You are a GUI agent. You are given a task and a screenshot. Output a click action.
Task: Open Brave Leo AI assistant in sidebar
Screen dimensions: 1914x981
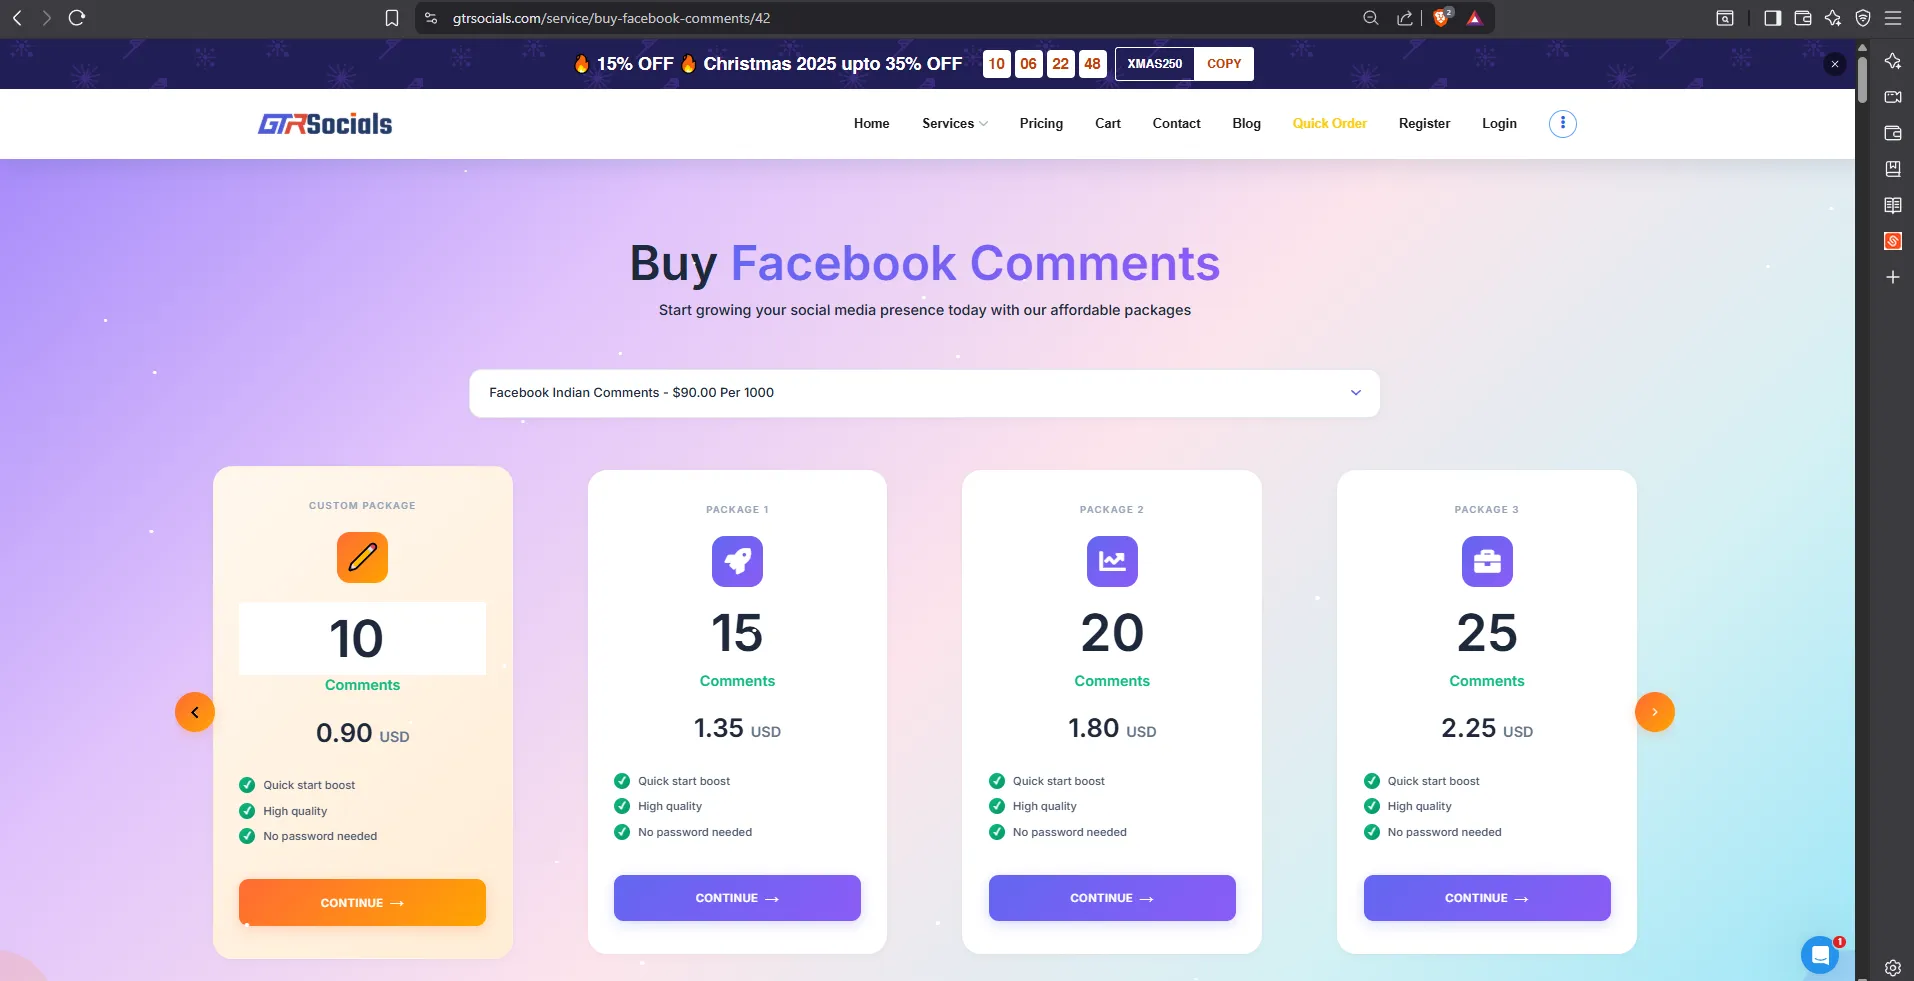tap(1892, 61)
